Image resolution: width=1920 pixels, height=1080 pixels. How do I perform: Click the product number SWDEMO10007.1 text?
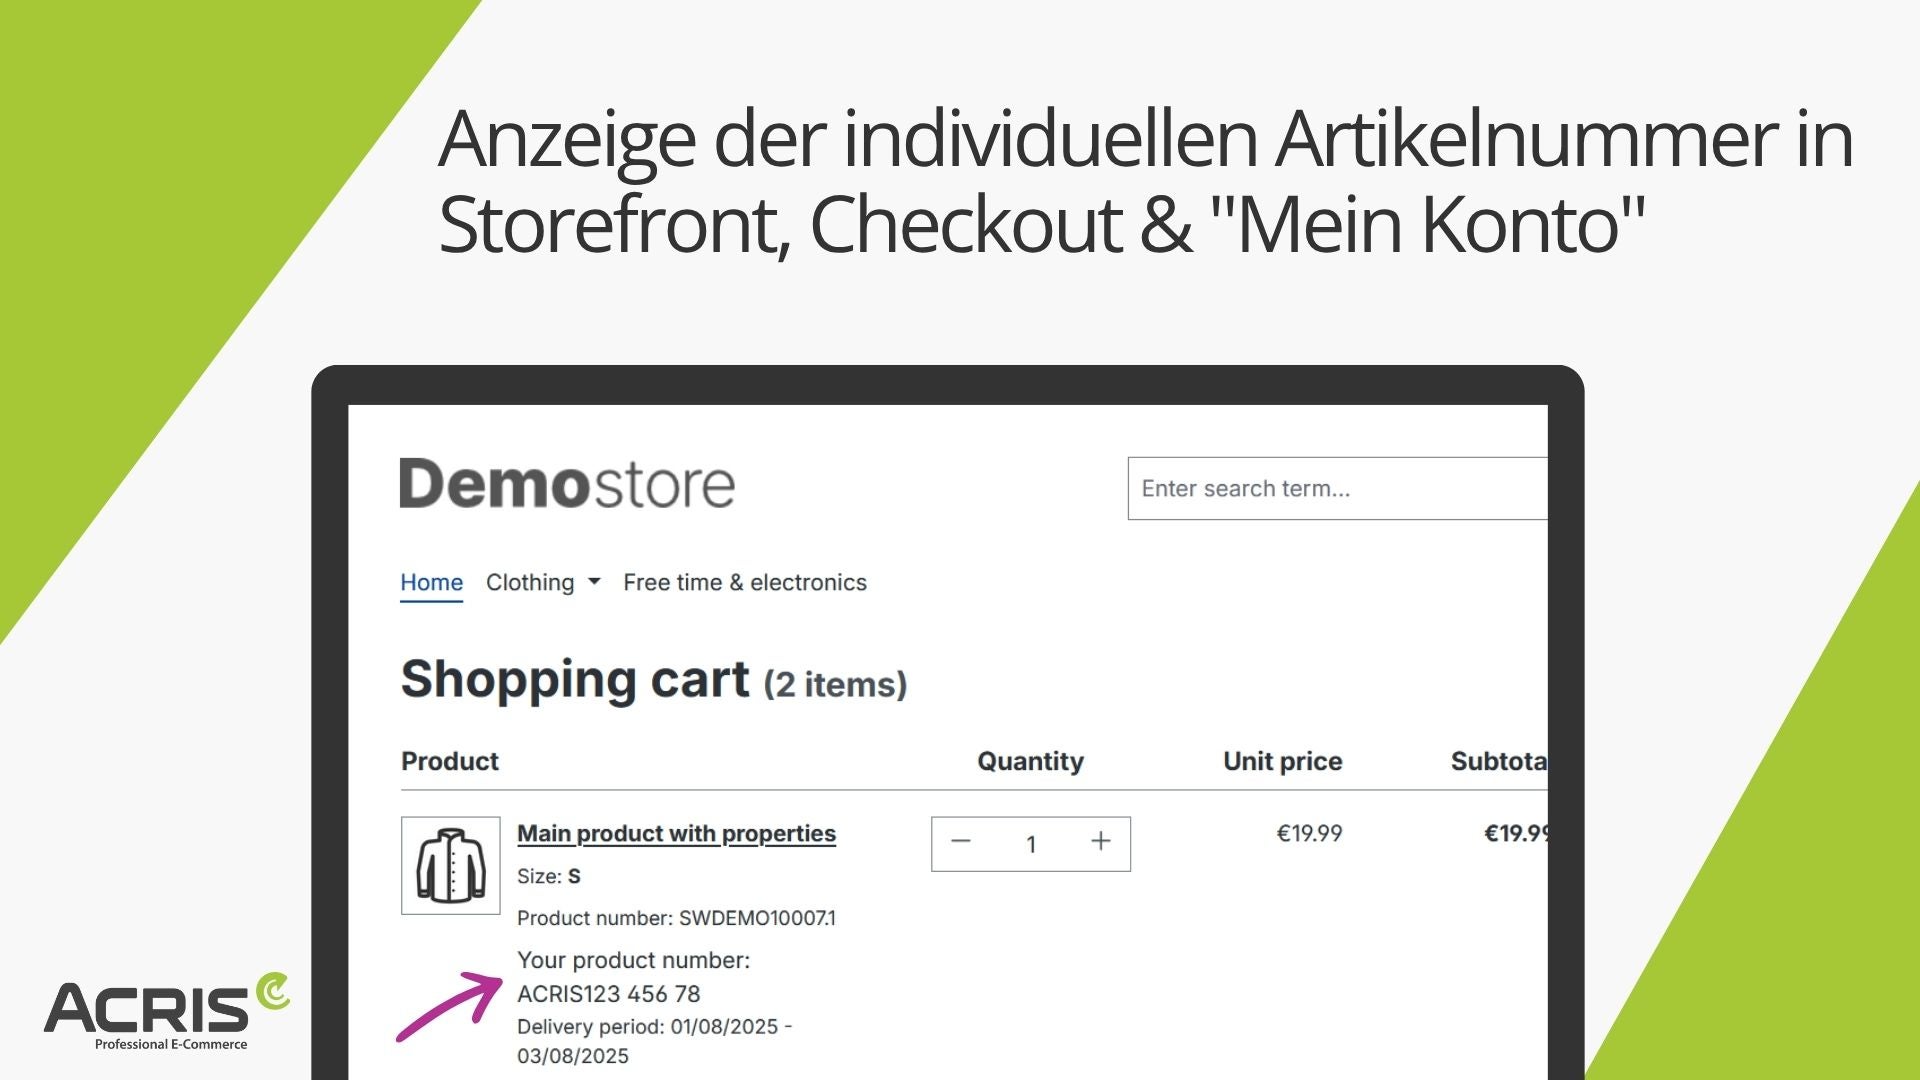pos(757,918)
